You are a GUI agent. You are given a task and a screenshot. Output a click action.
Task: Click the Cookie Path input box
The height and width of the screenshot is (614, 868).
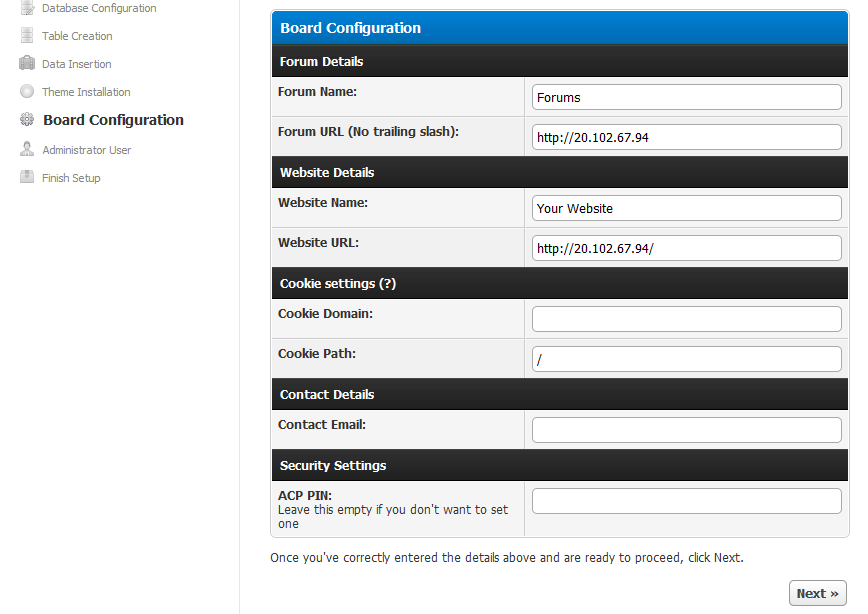pos(686,359)
